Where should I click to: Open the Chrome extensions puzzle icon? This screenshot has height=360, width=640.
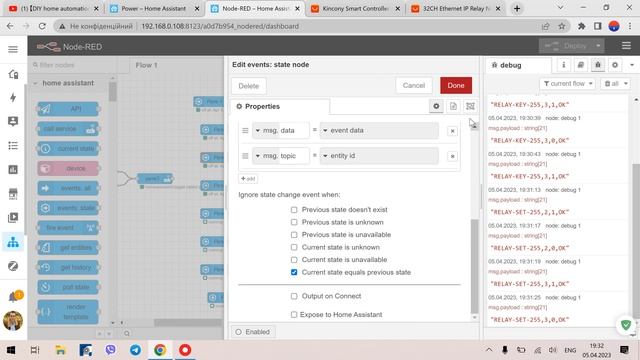tap(581, 26)
